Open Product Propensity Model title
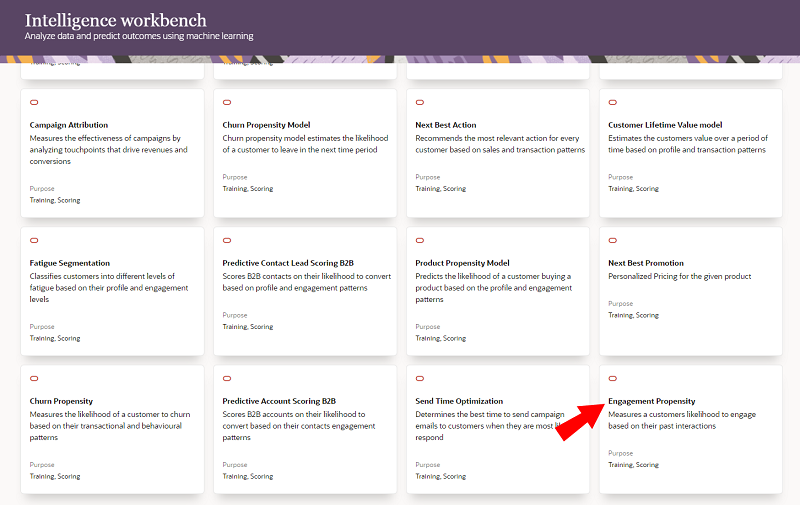This screenshot has width=800, height=505. [462, 263]
